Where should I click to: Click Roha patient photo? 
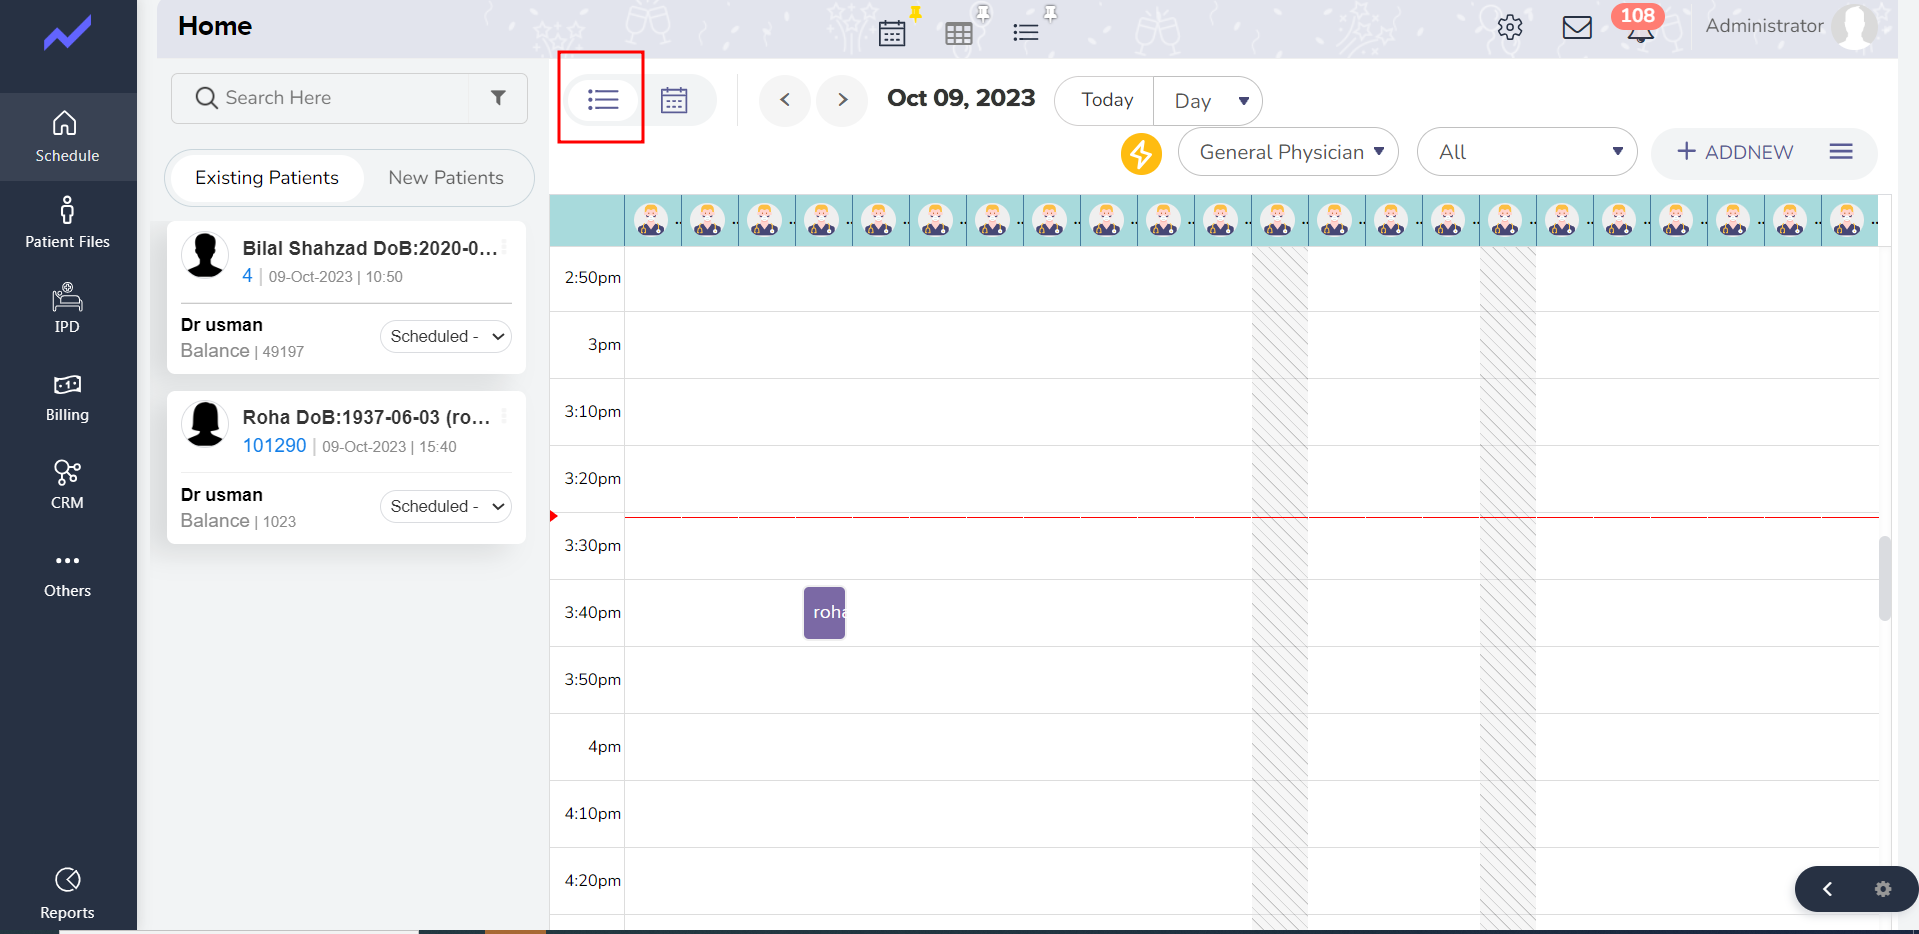point(205,424)
